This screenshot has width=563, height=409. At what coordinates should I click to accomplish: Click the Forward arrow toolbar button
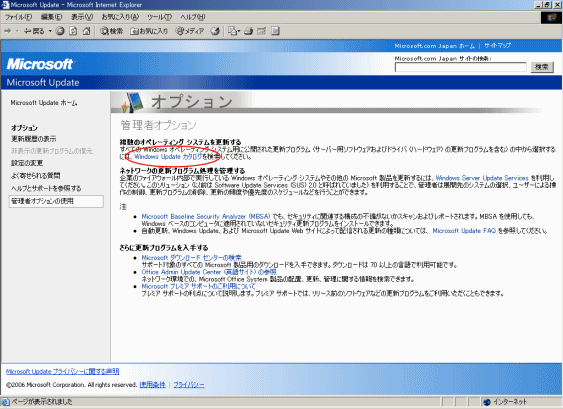click(x=8, y=31)
